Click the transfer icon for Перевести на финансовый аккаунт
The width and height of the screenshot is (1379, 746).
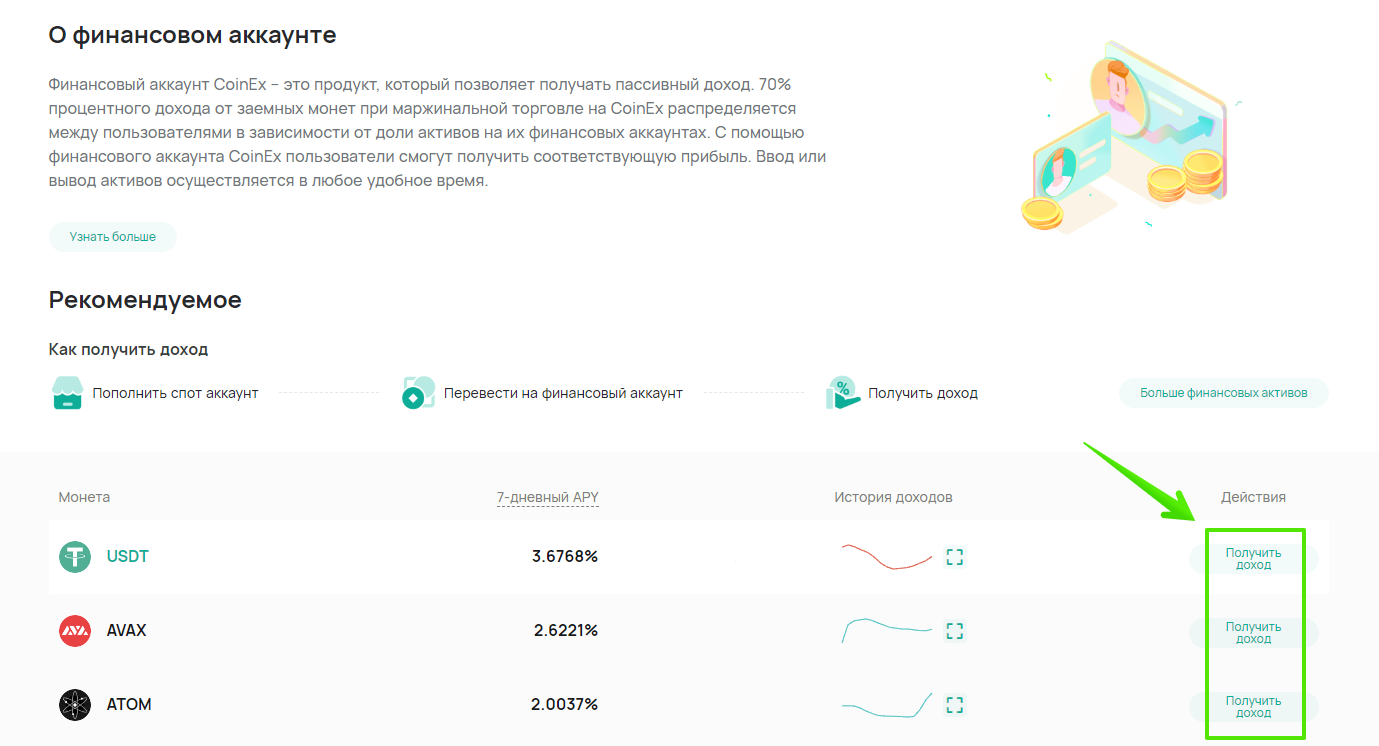tap(418, 393)
